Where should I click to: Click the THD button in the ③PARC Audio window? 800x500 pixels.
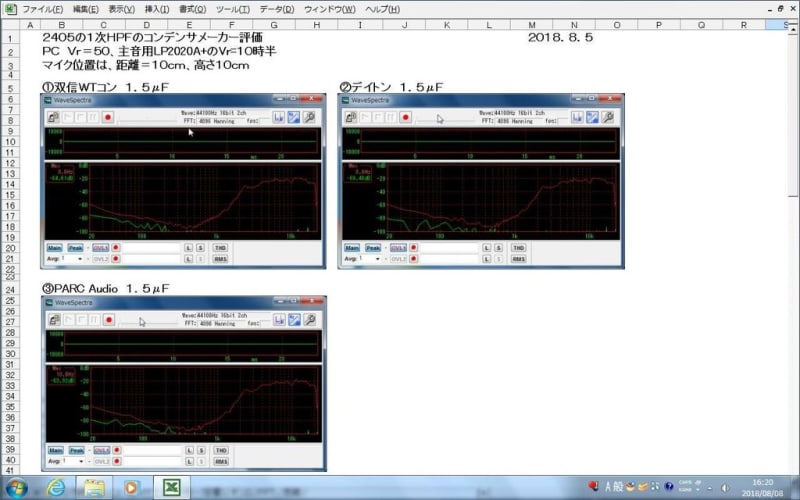tap(221, 451)
